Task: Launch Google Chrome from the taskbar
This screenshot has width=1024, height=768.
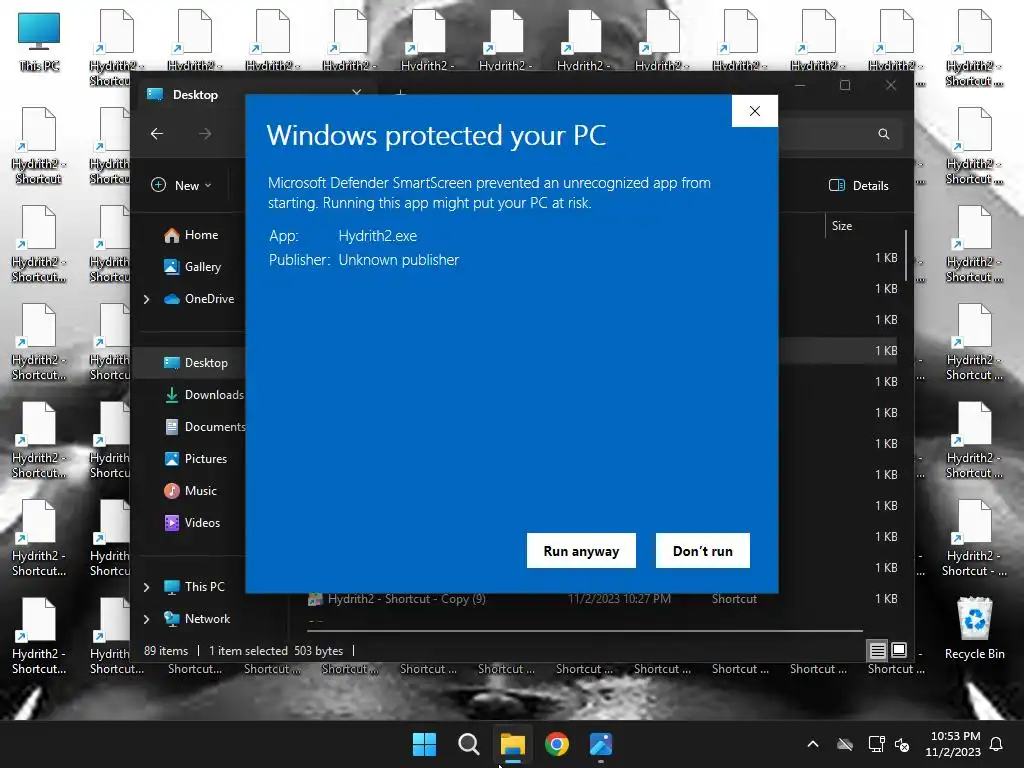Action: pos(556,744)
